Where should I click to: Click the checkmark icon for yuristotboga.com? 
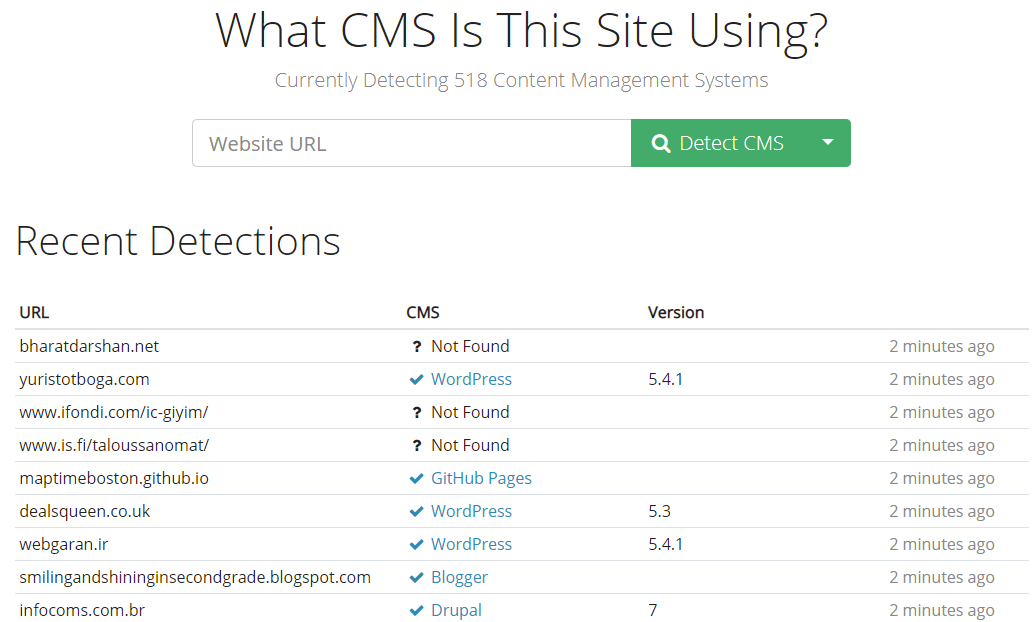(416, 380)
